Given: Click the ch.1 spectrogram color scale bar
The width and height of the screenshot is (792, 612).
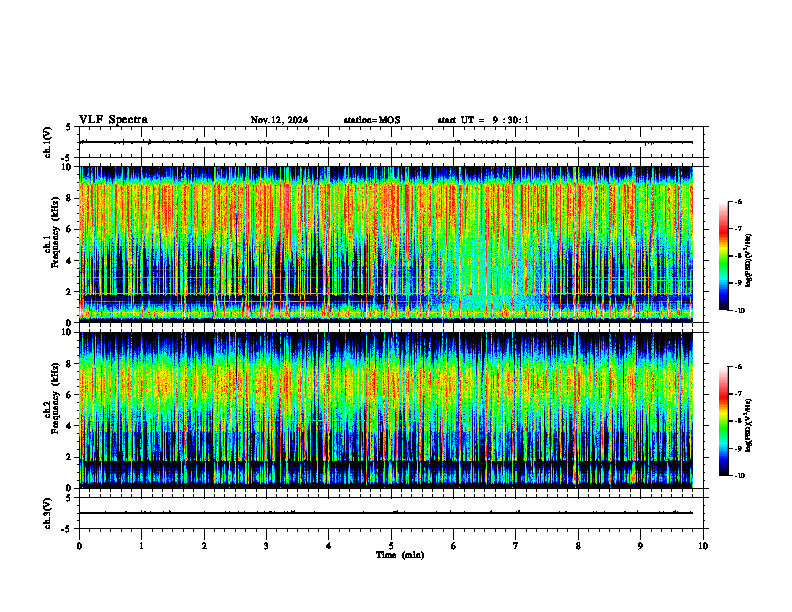Looking at the screenshot, I should 724,256.
